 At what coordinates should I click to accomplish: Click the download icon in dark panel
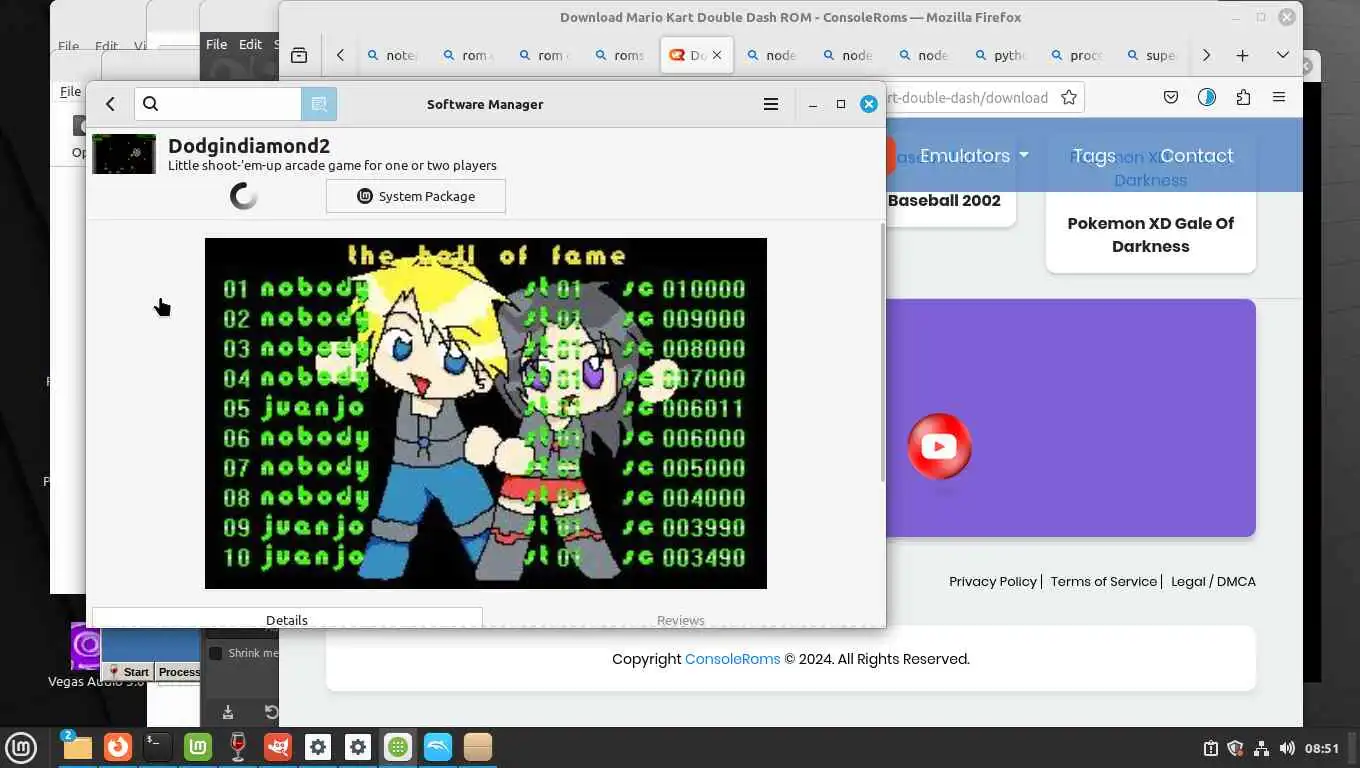(228, 712)
